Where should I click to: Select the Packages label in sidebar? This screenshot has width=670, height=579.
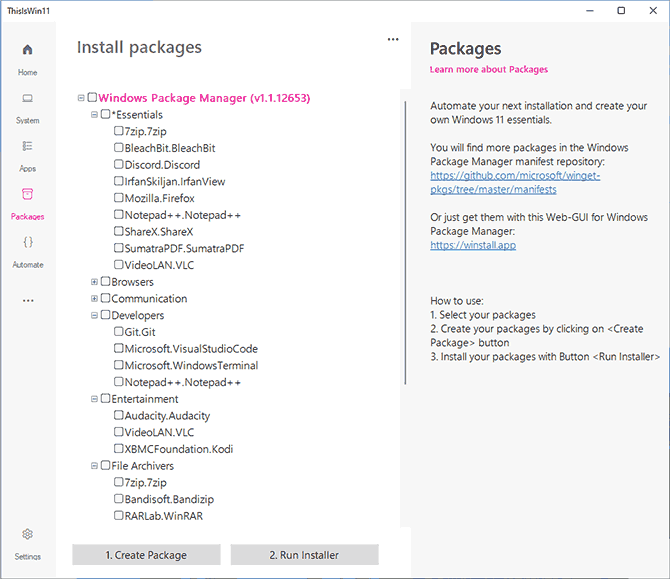coord(27,217)
